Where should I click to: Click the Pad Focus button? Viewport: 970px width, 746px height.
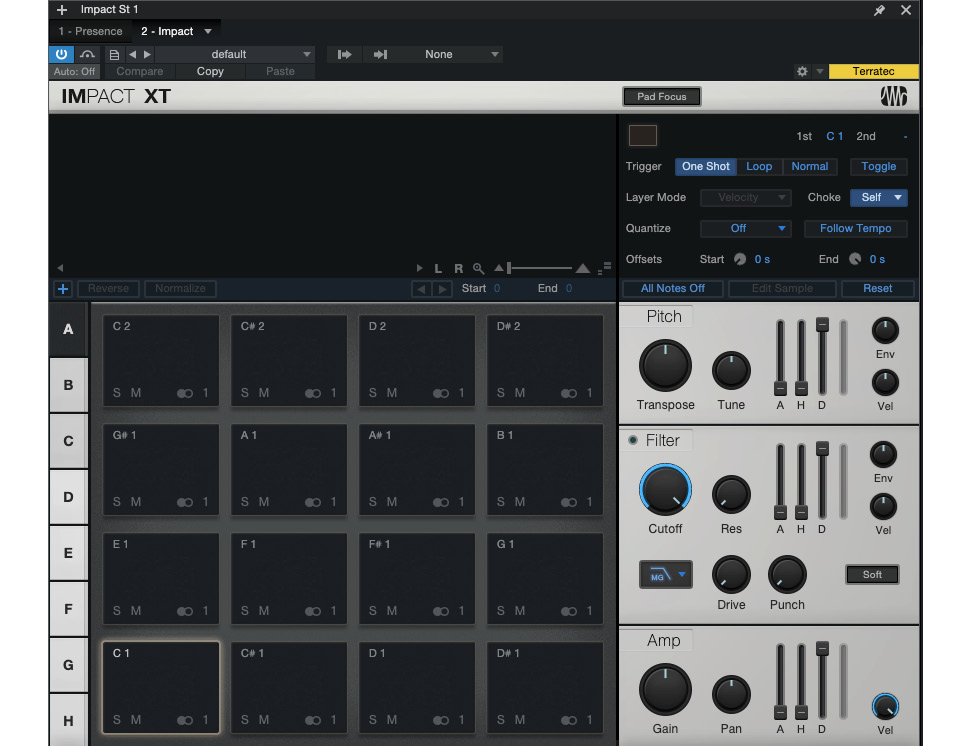662,96
